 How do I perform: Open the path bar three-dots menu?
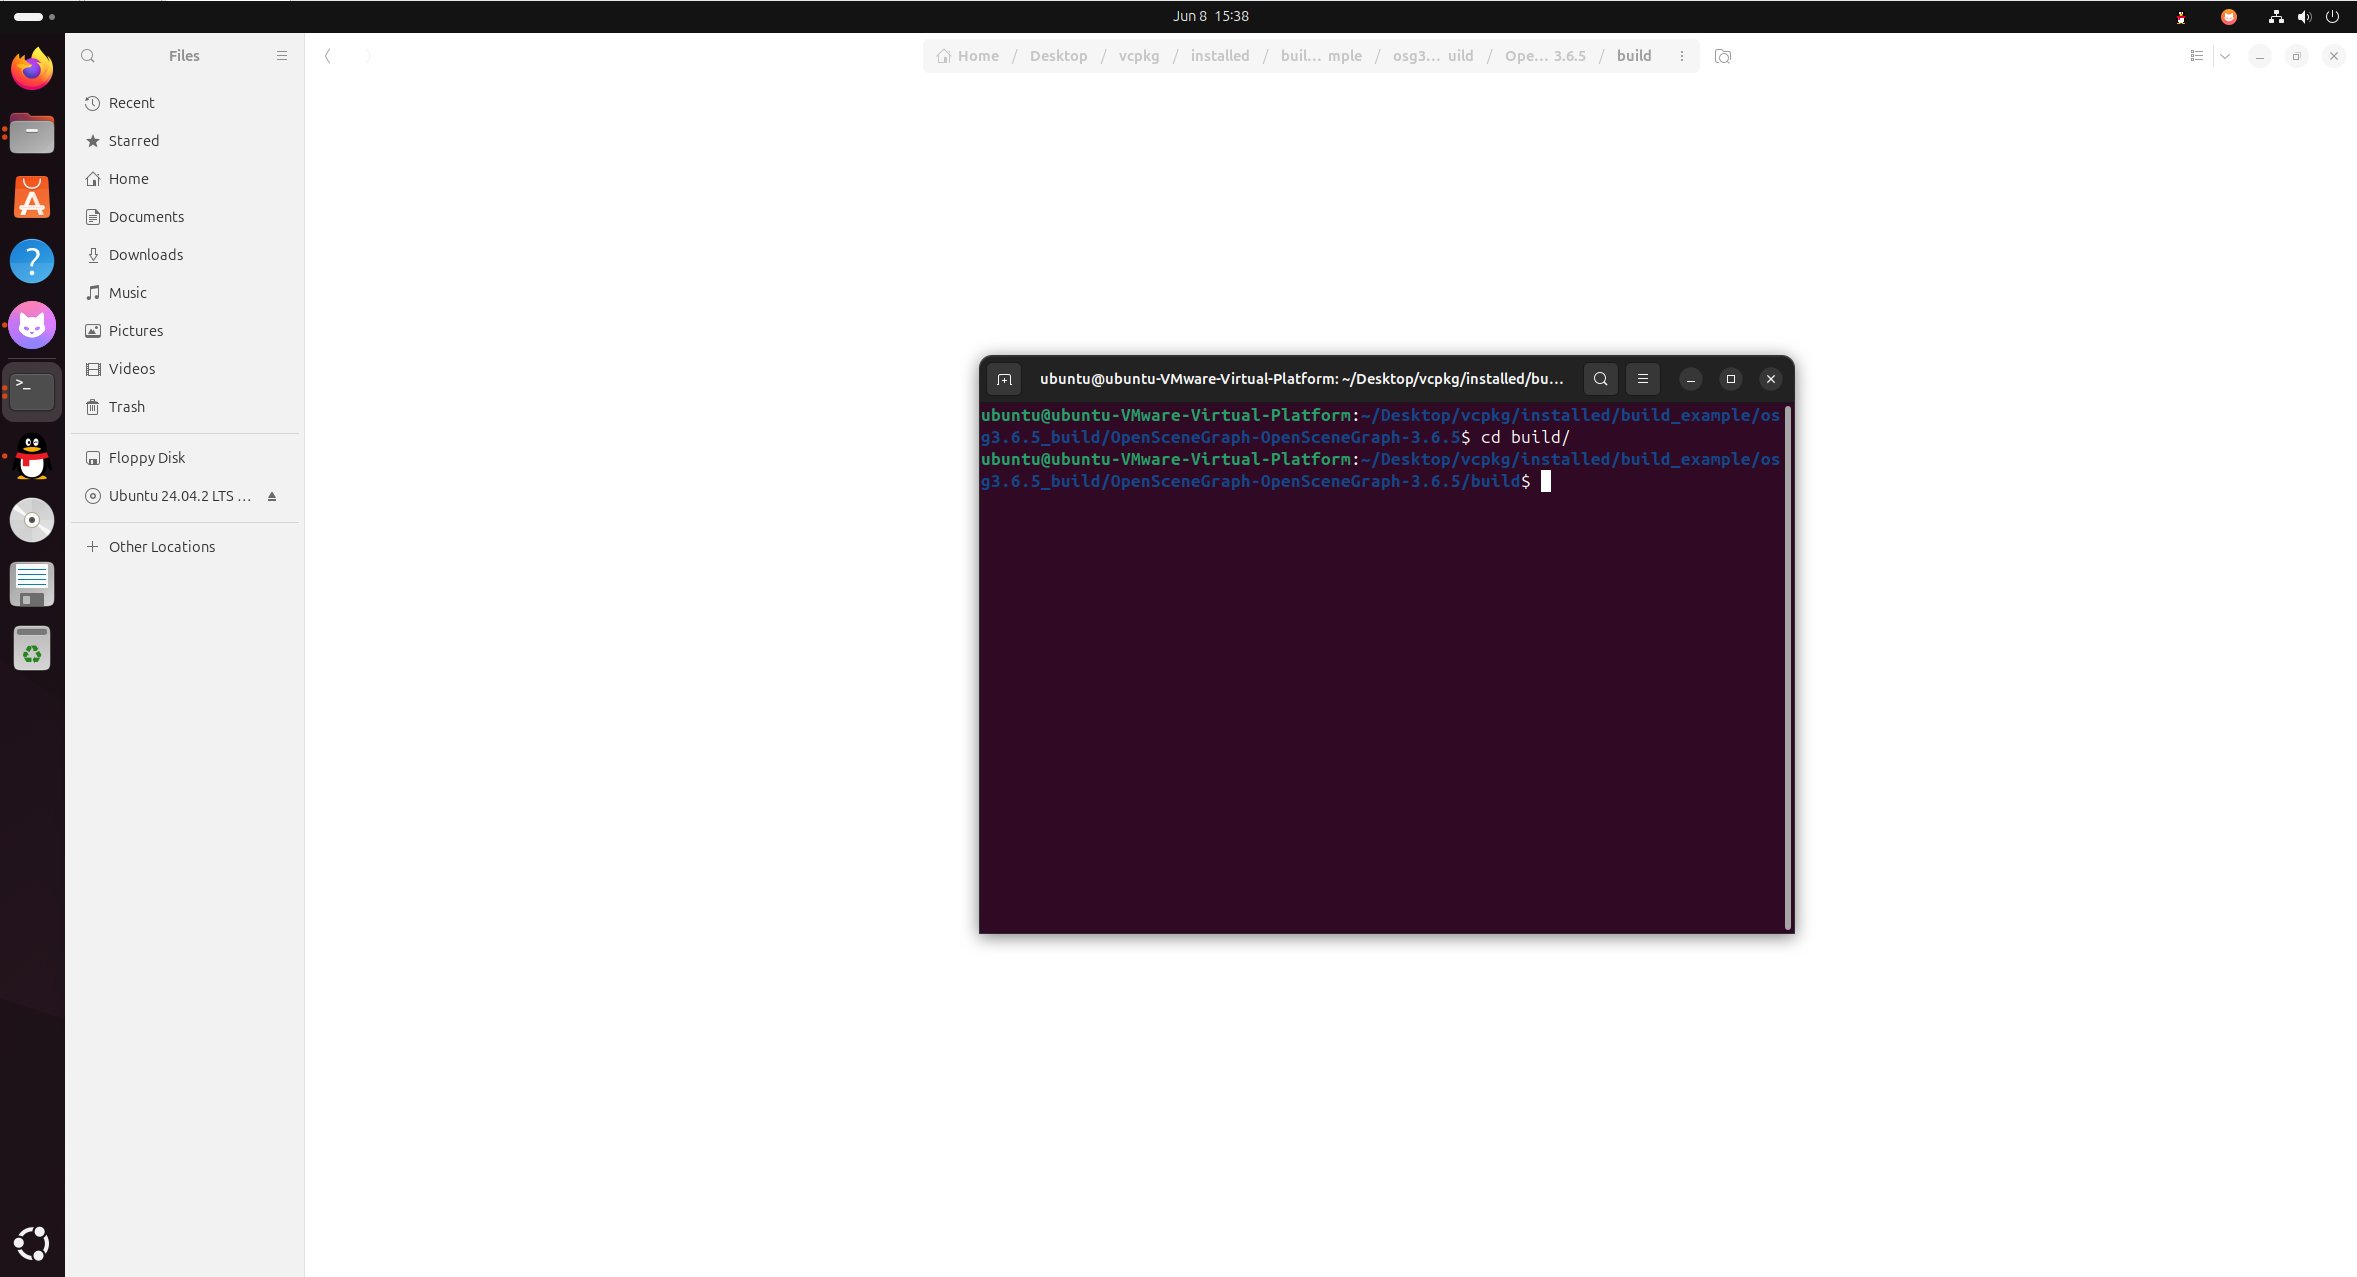[x=1682, y=56]
